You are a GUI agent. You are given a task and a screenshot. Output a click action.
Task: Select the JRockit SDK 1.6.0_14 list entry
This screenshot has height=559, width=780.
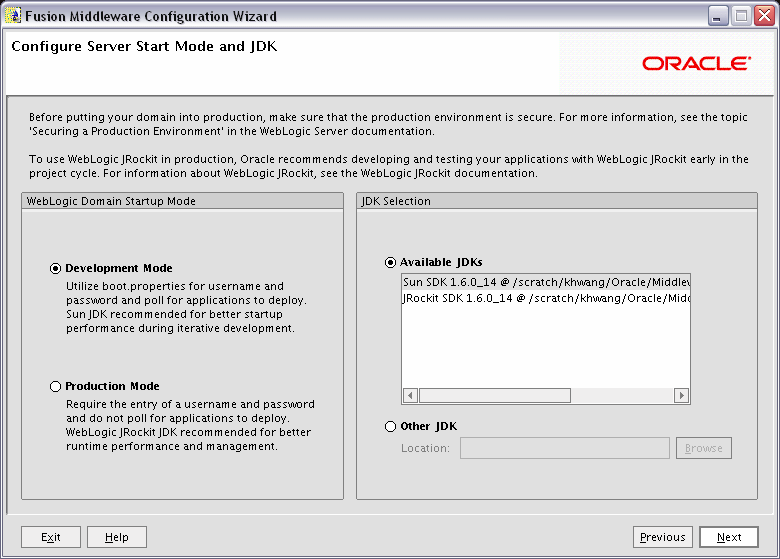pyautogui.click(x=546, y=298)
